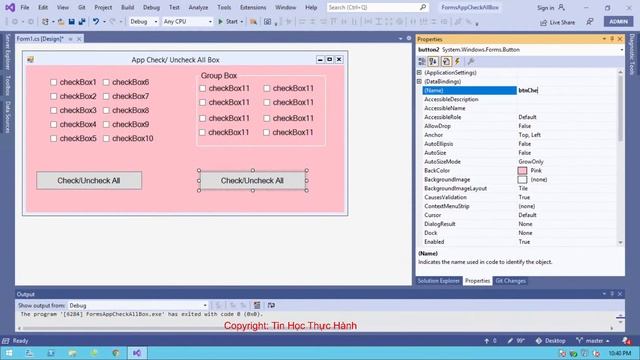Show Categorized view in Properties
Image resolution: width=640 pixels, height=360 pixels.
click(422, 62)
